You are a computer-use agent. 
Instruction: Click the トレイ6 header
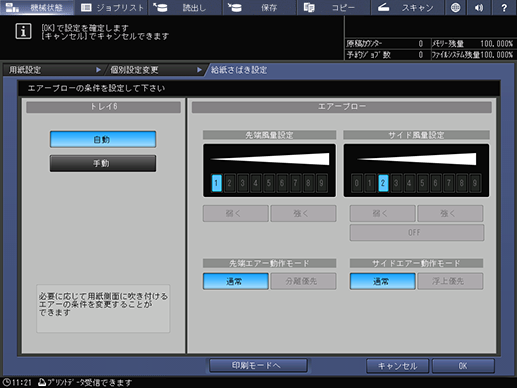click(103, 107)
